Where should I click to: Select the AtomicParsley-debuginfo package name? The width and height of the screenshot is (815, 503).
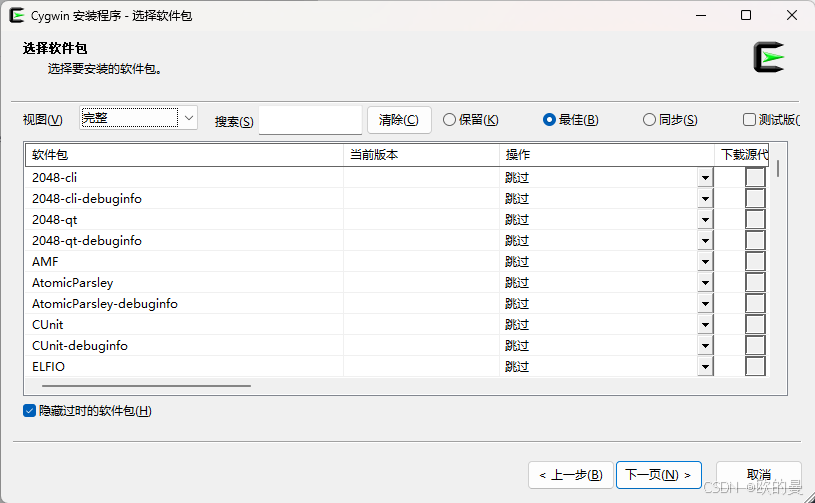105,303
